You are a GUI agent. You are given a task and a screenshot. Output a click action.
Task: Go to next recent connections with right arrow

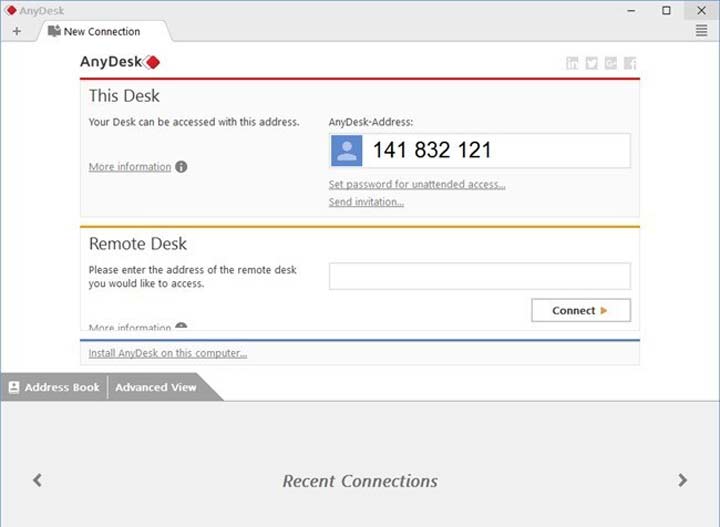(x=683, y=480)
